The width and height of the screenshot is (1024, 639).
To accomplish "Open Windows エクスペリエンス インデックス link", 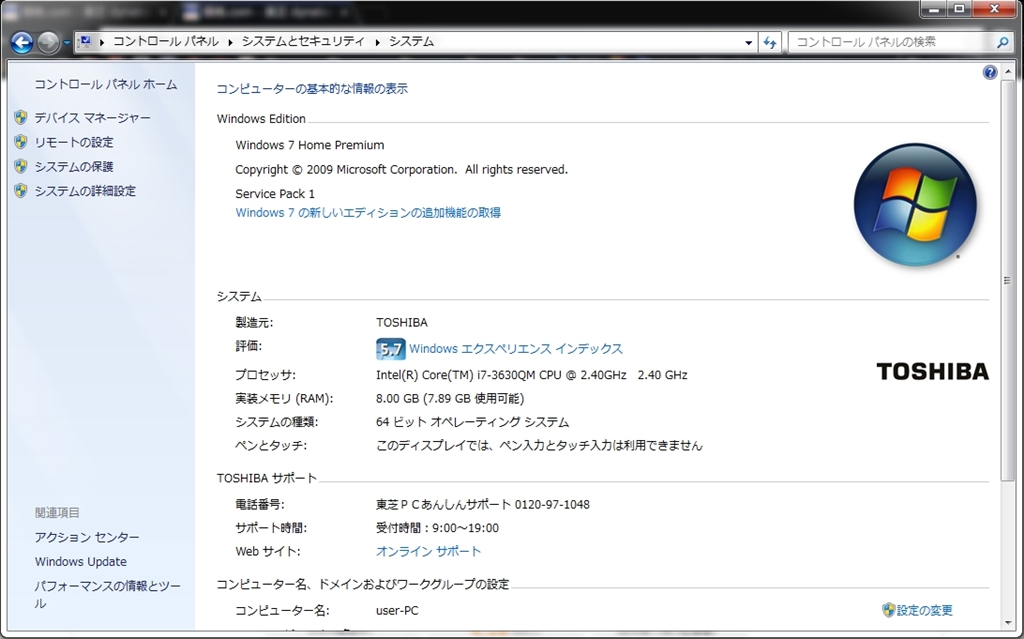I will (516, 349).
